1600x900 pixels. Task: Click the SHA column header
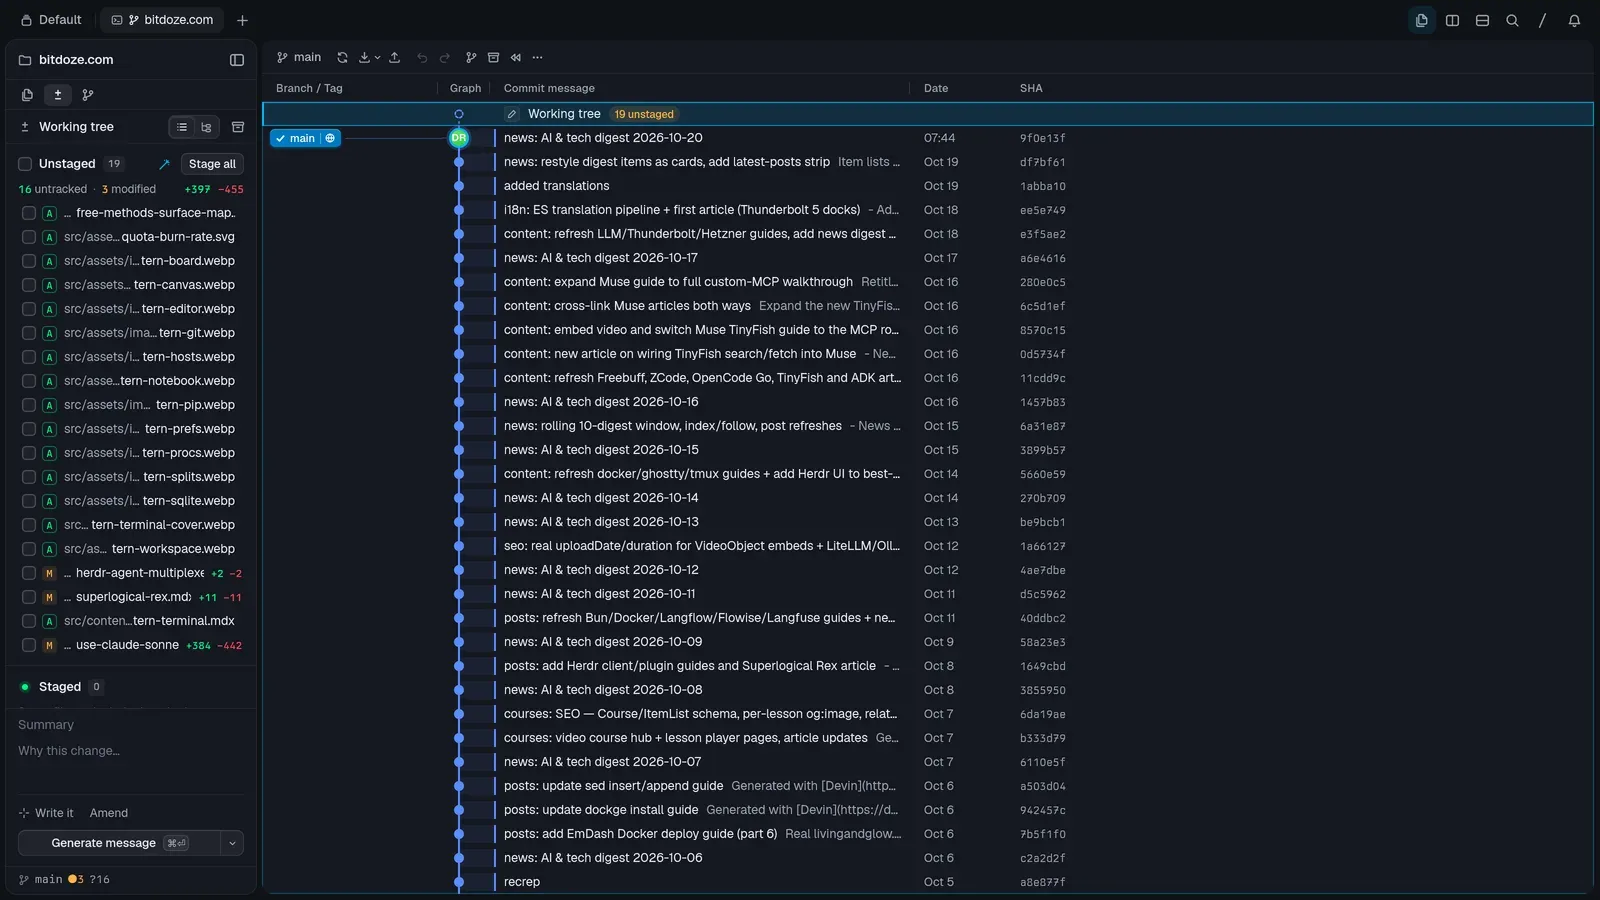click(x=1031, y=88)
